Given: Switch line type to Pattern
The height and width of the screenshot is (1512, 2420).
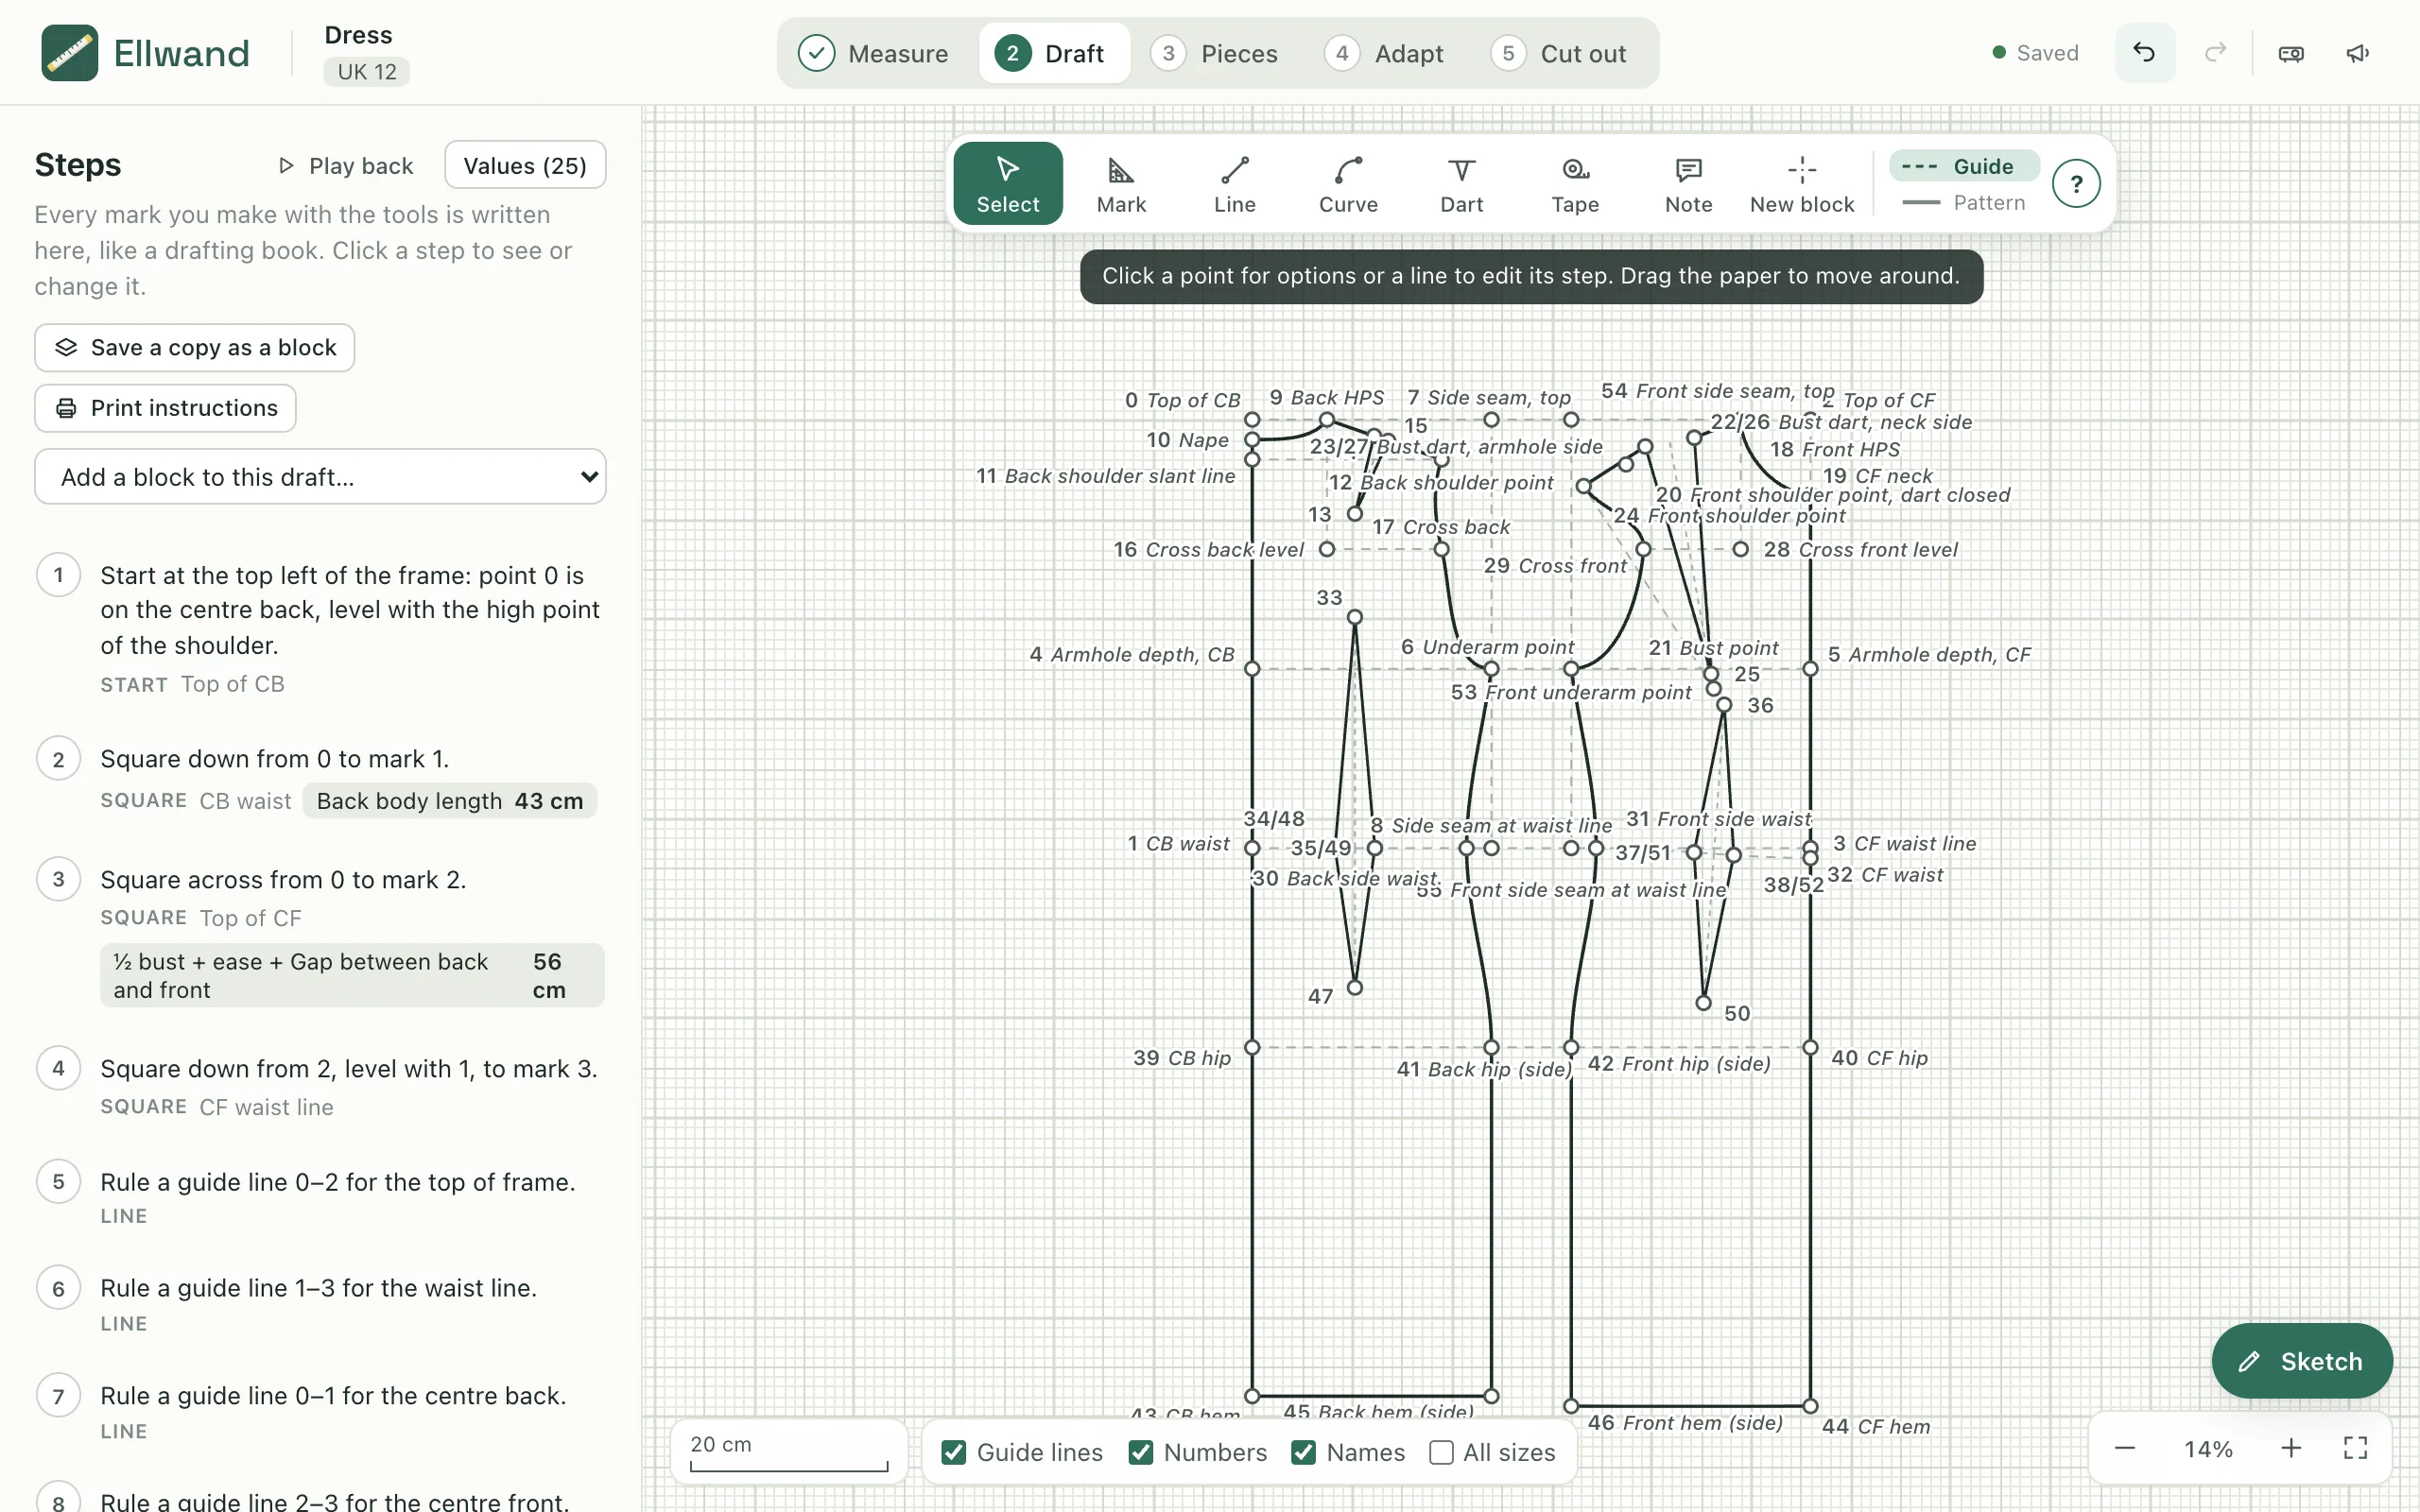Looking at the screenshot, I should [1964, 203].
